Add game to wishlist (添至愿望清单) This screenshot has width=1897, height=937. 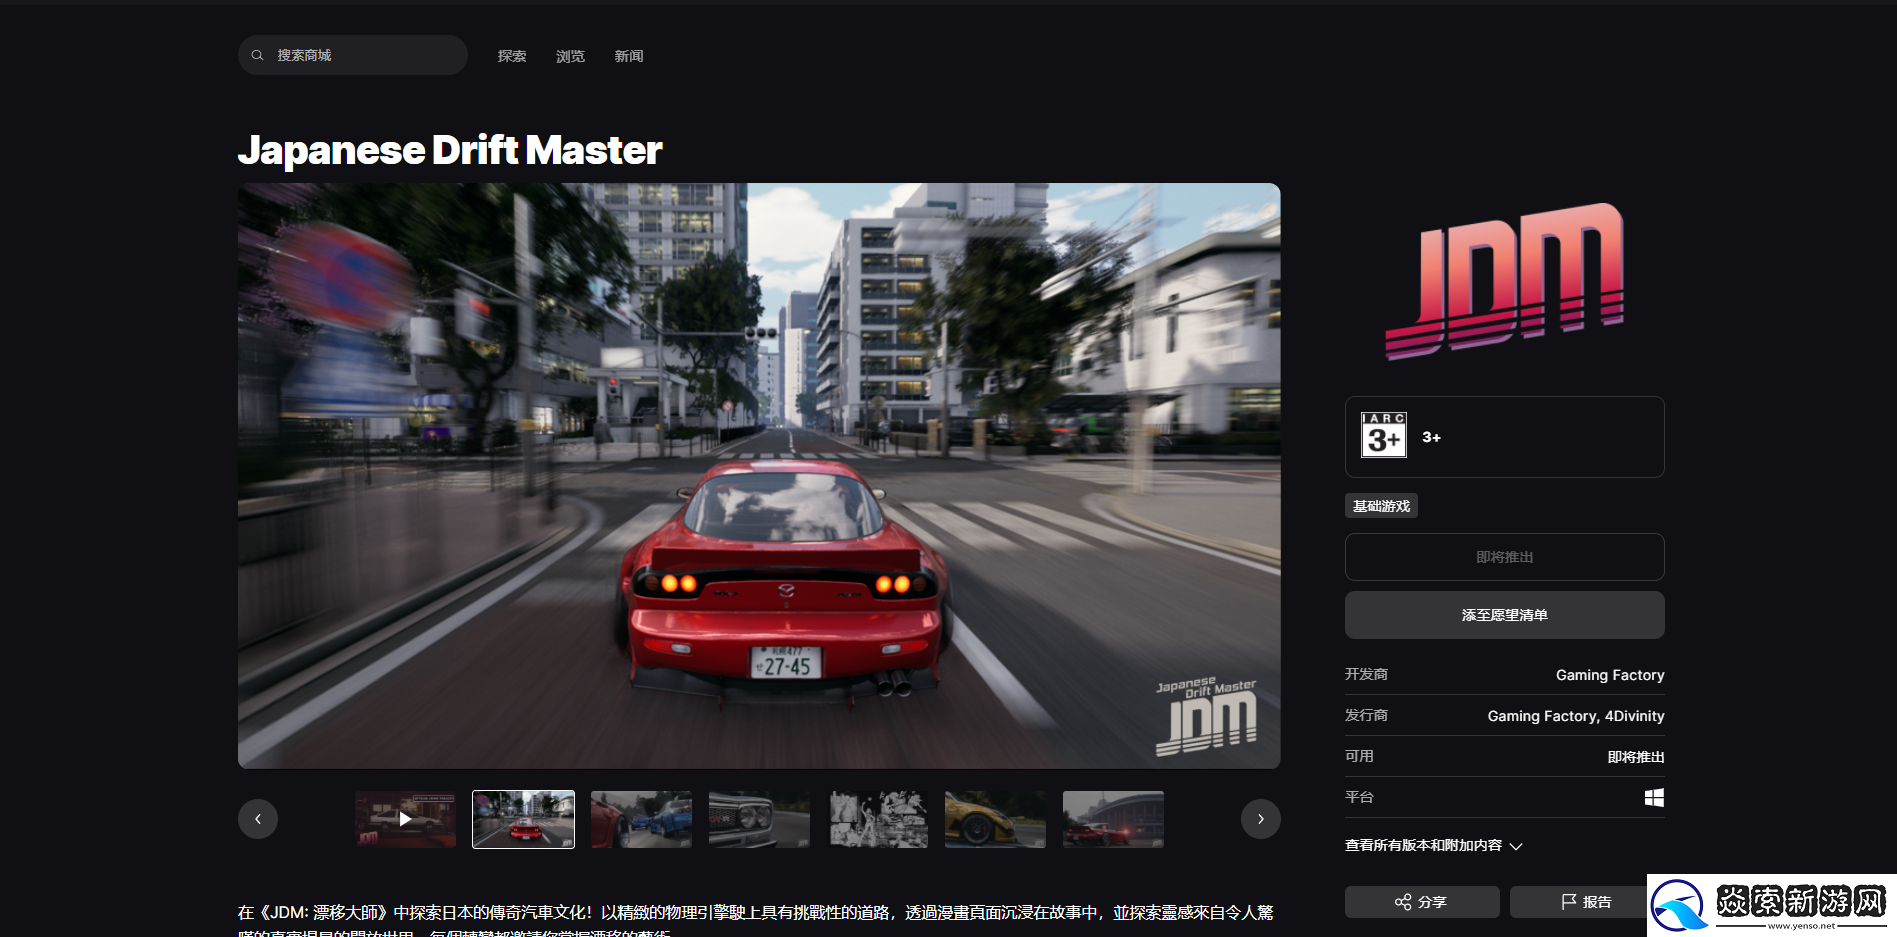pyautogui.click(x=1504, y=615)
